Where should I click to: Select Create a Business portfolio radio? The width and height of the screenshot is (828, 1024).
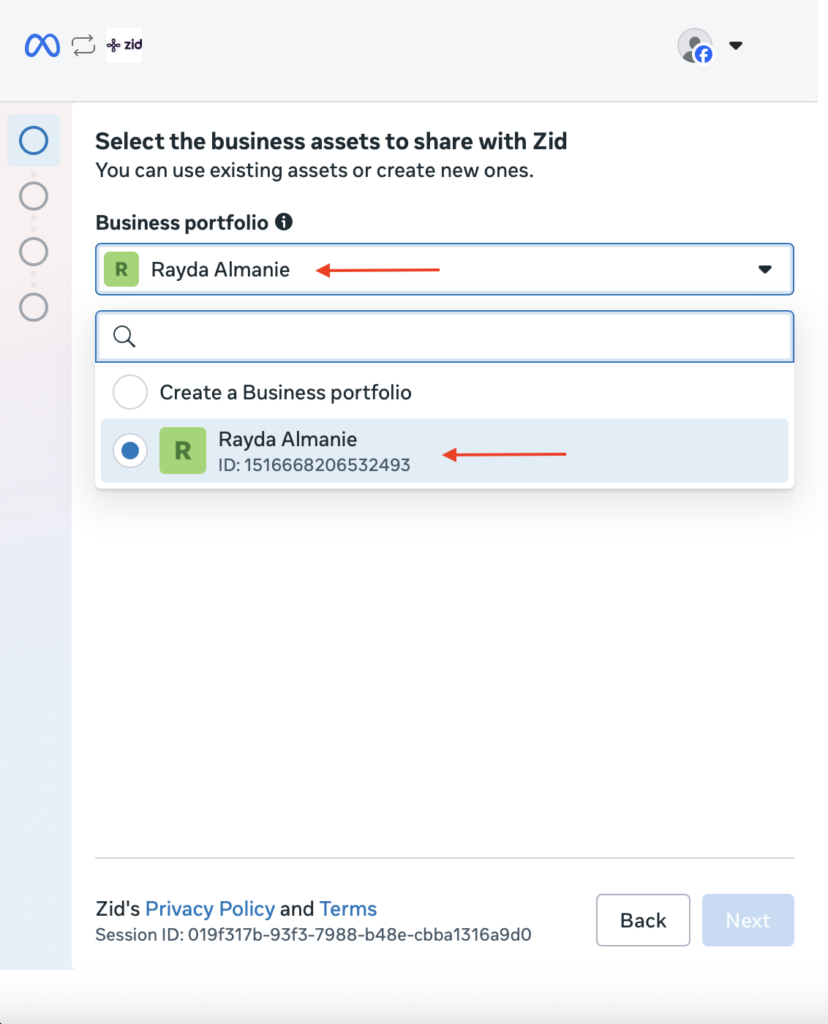(x=130, y=392)
